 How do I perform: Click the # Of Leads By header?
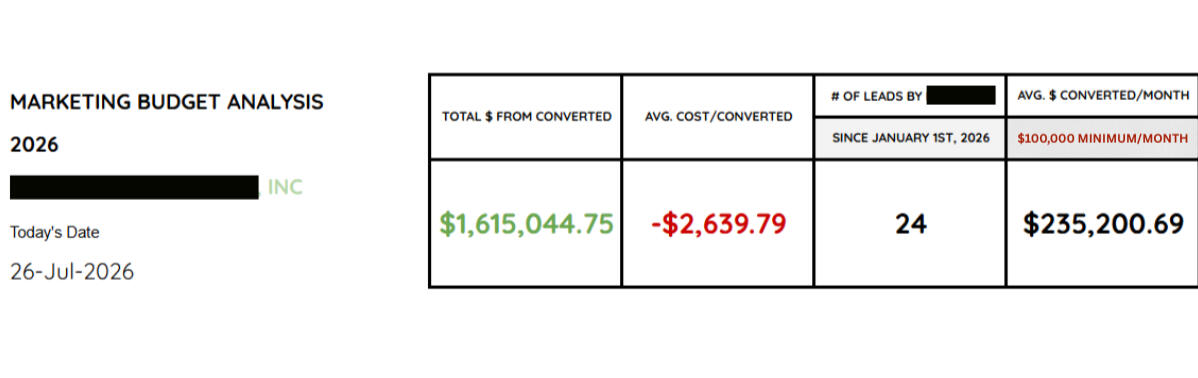coord(876,96)
